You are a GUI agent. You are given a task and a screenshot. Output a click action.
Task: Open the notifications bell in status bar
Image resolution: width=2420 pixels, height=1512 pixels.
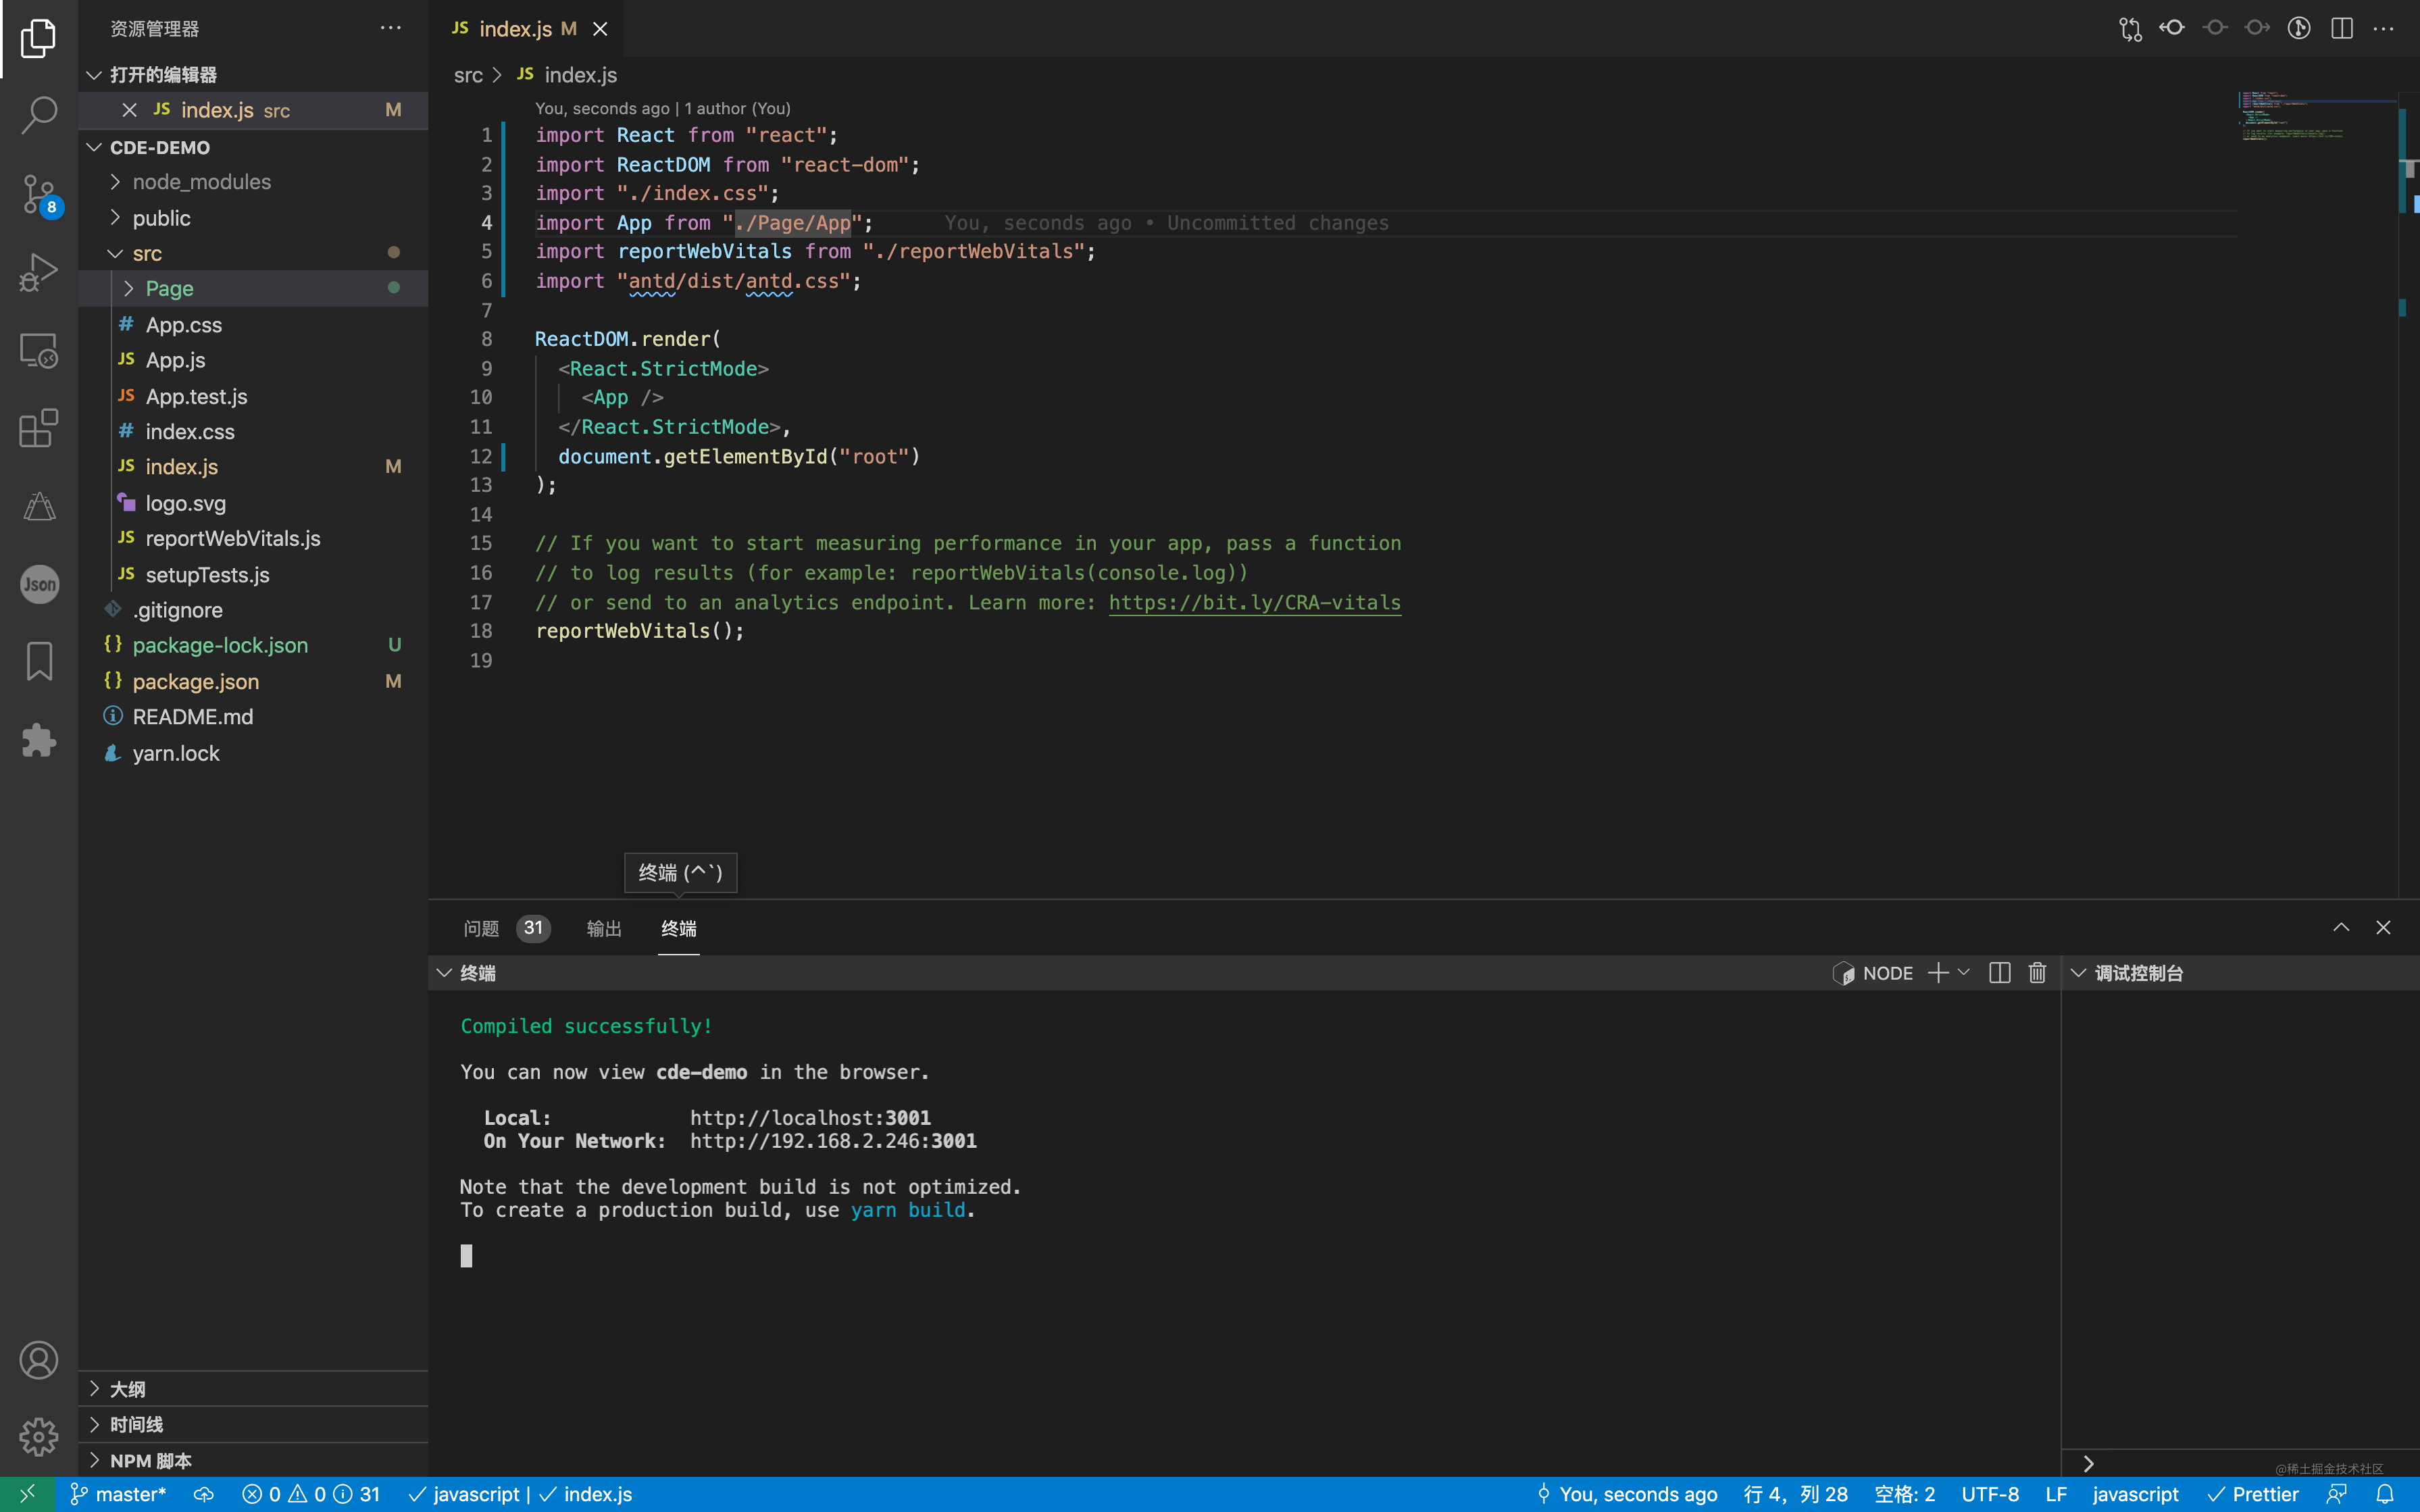coord(2384,1494)
